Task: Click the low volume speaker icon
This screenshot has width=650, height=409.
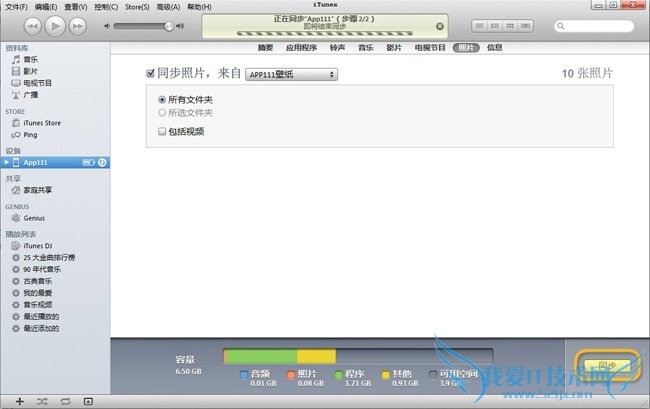Action: click(x=107, y=26)
